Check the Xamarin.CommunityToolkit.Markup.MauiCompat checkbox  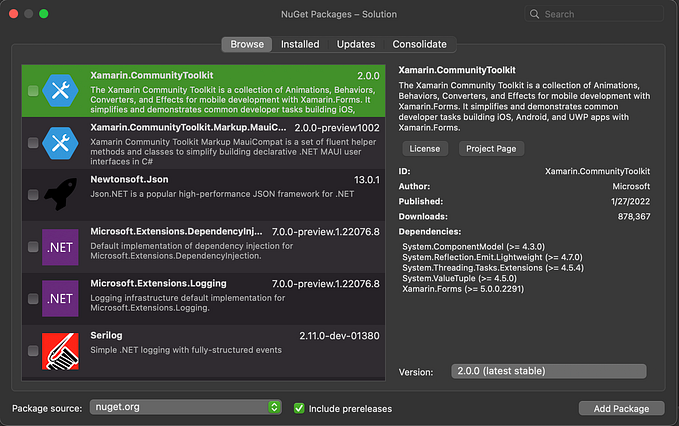tap(33, 143)
